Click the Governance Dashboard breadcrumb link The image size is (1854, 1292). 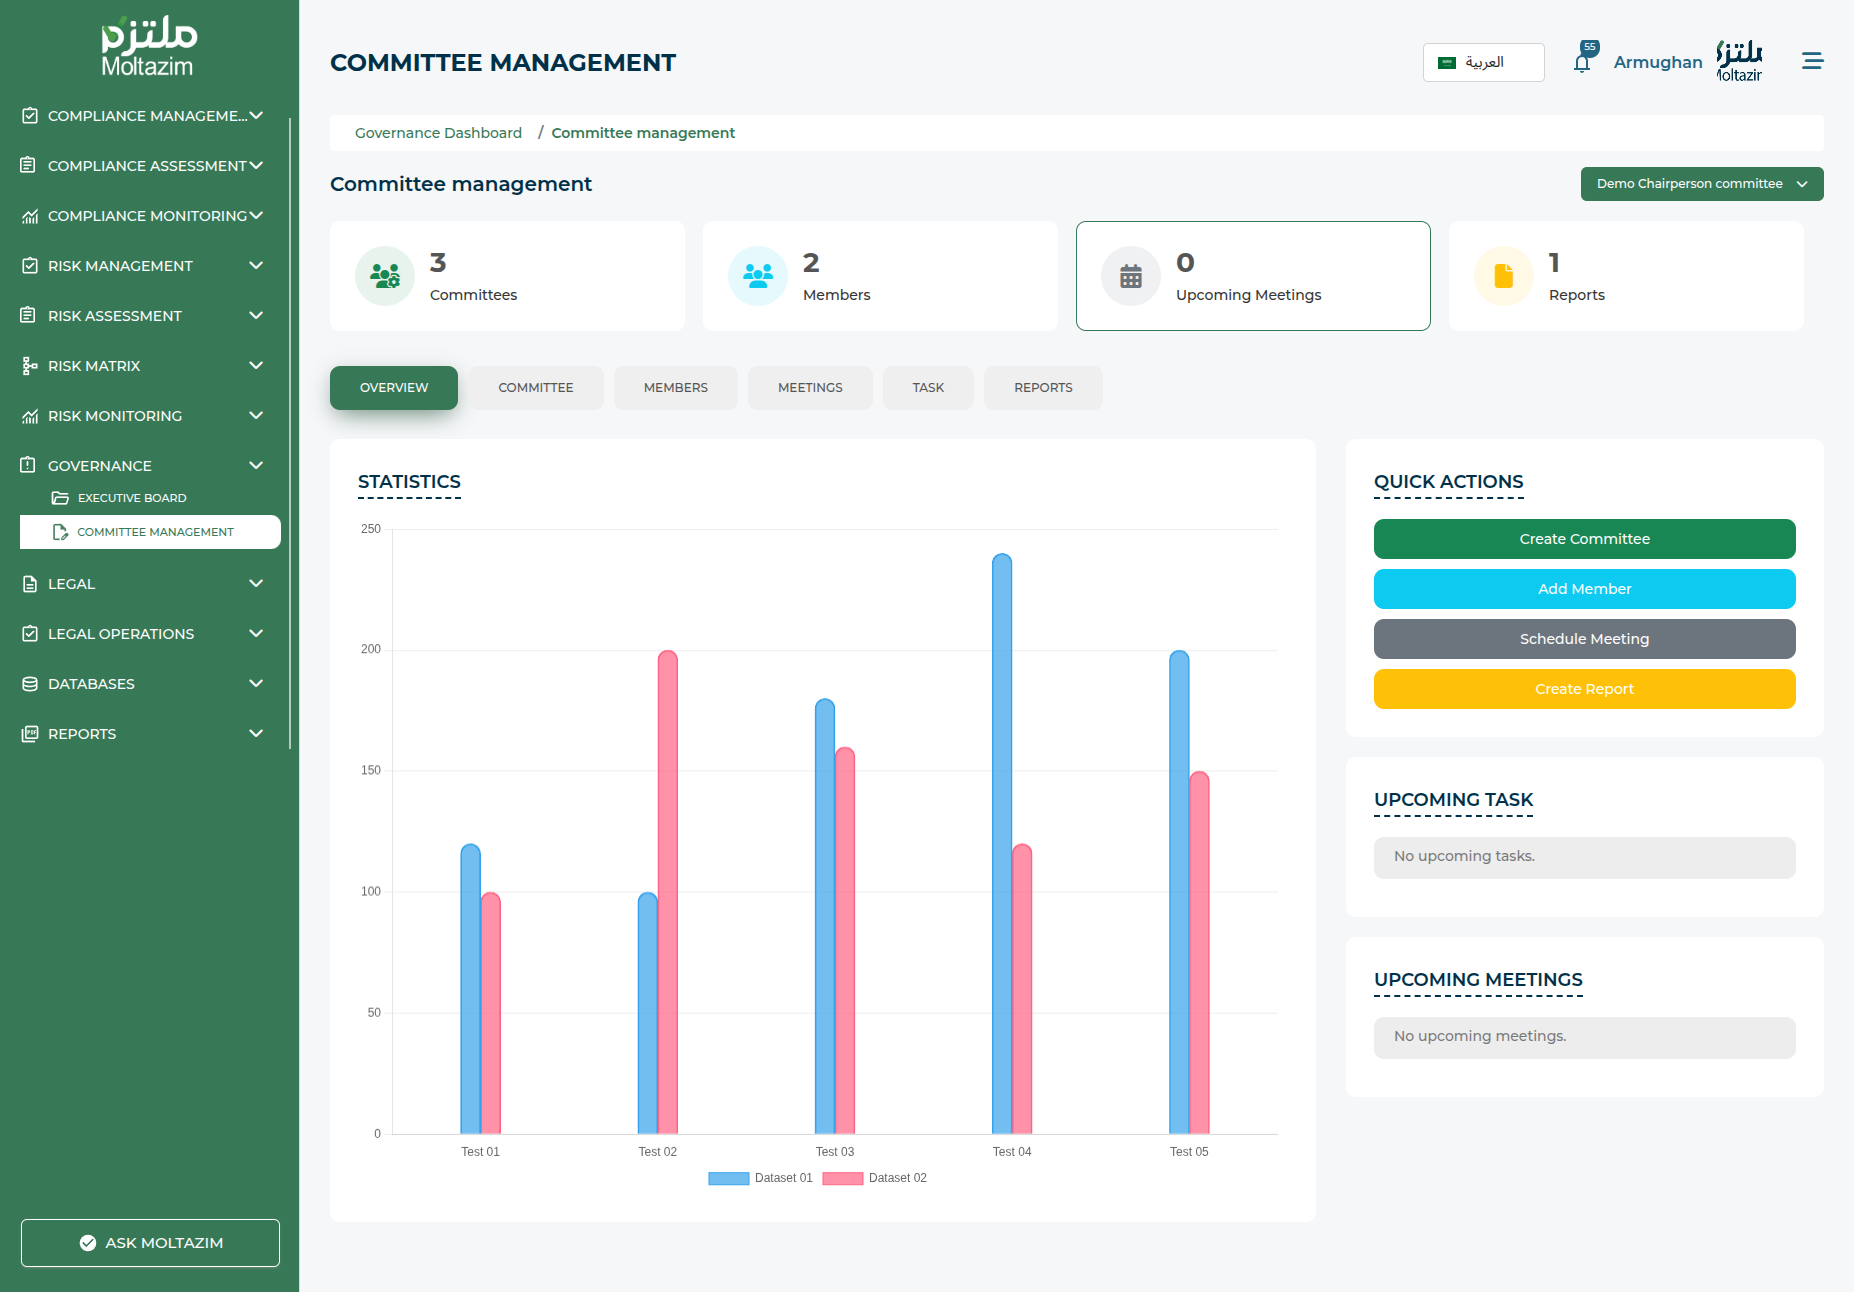pyautogui.click(x=438, y=133)
